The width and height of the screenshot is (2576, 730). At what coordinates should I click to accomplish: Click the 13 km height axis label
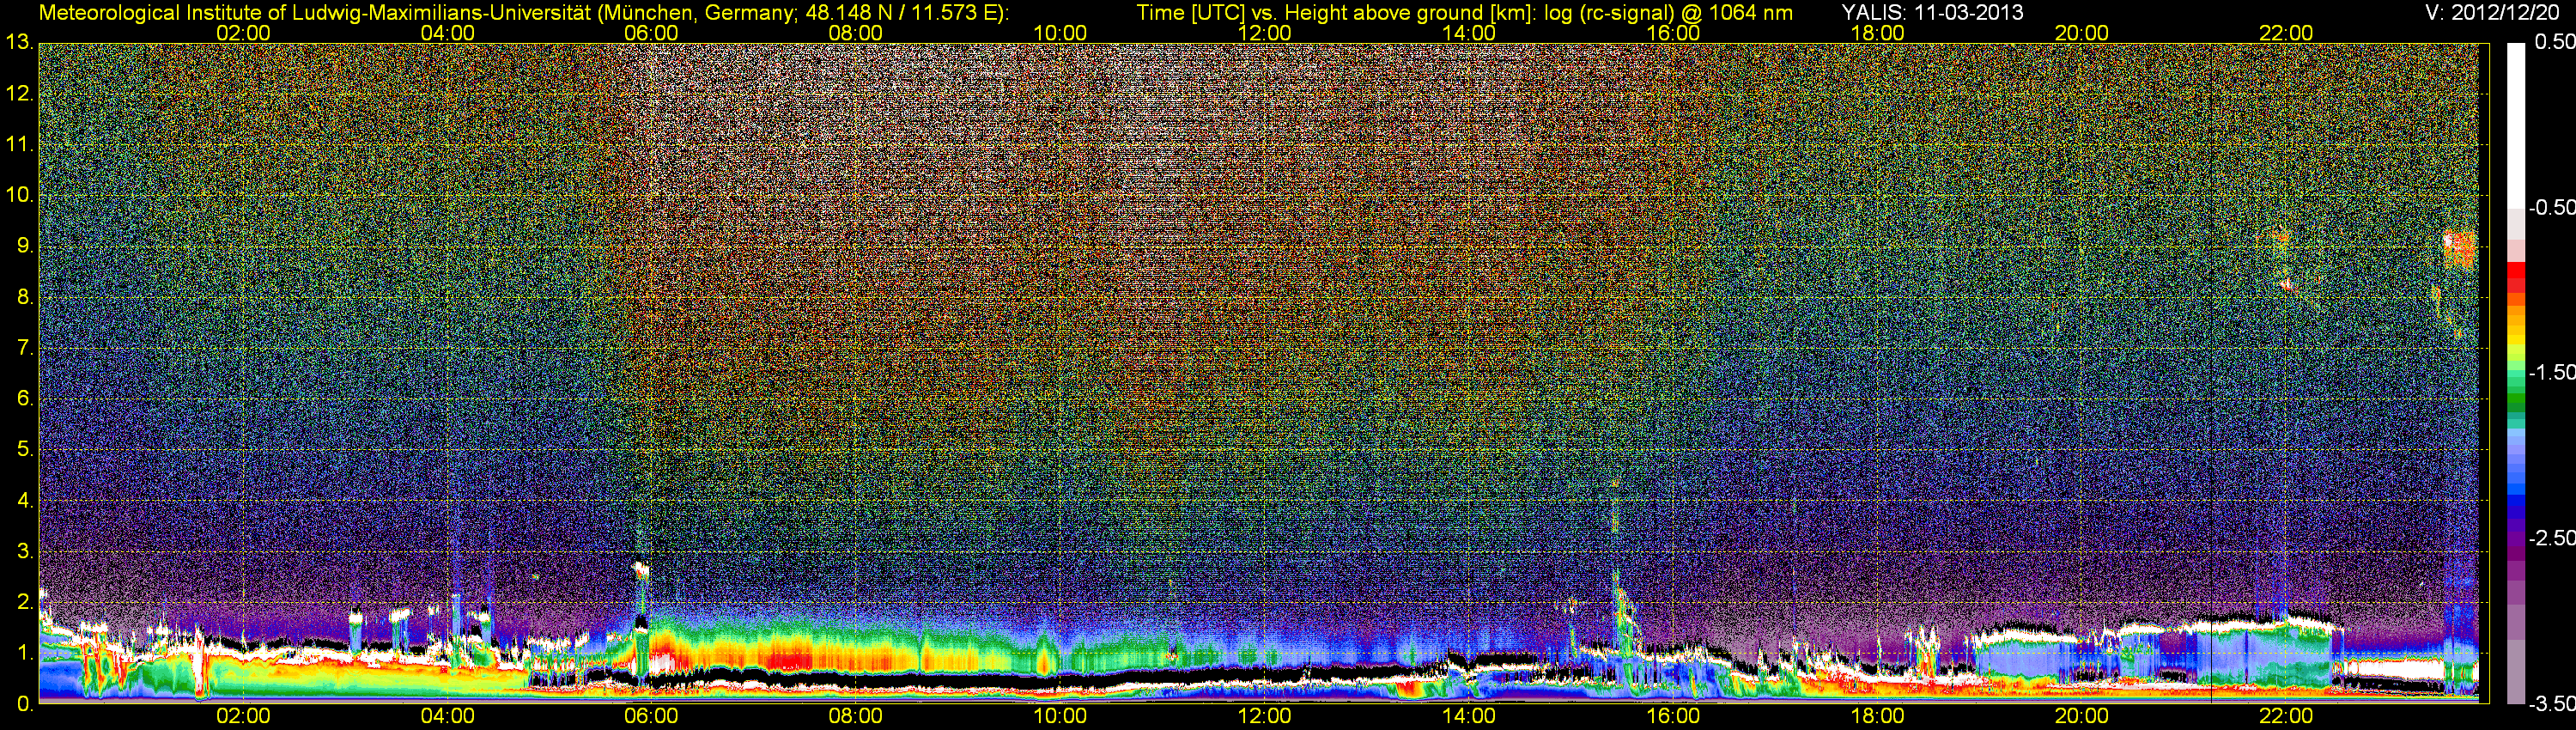click(18, 42)
